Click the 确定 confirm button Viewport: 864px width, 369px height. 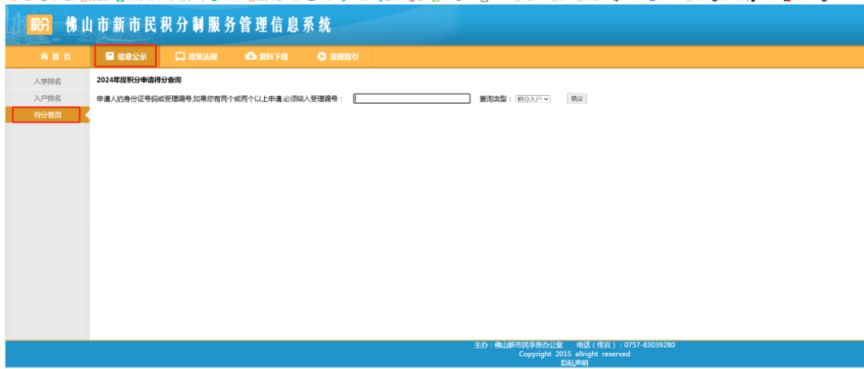(576, 99)
